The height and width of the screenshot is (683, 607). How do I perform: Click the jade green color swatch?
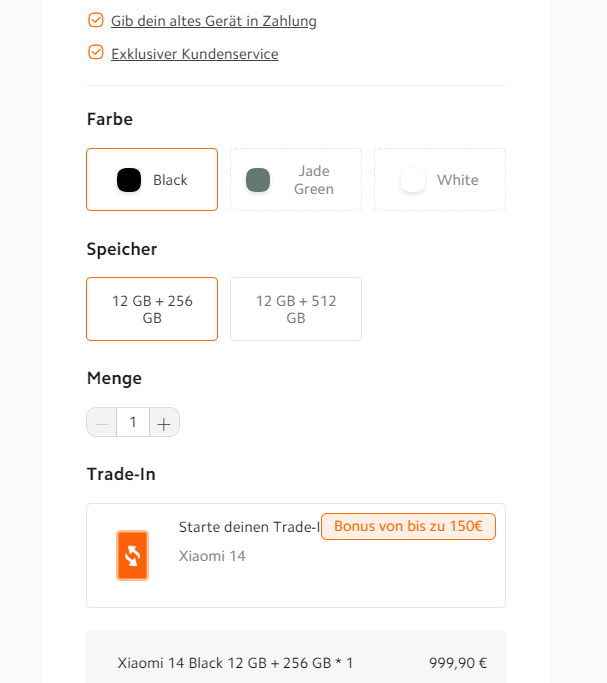258,180
